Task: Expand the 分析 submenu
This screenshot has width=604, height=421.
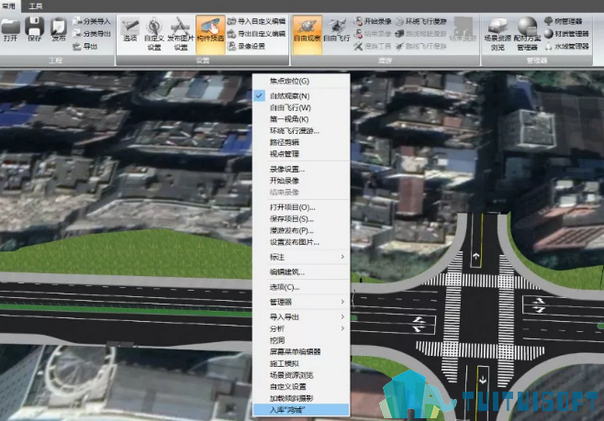Action: pos(301,329)
